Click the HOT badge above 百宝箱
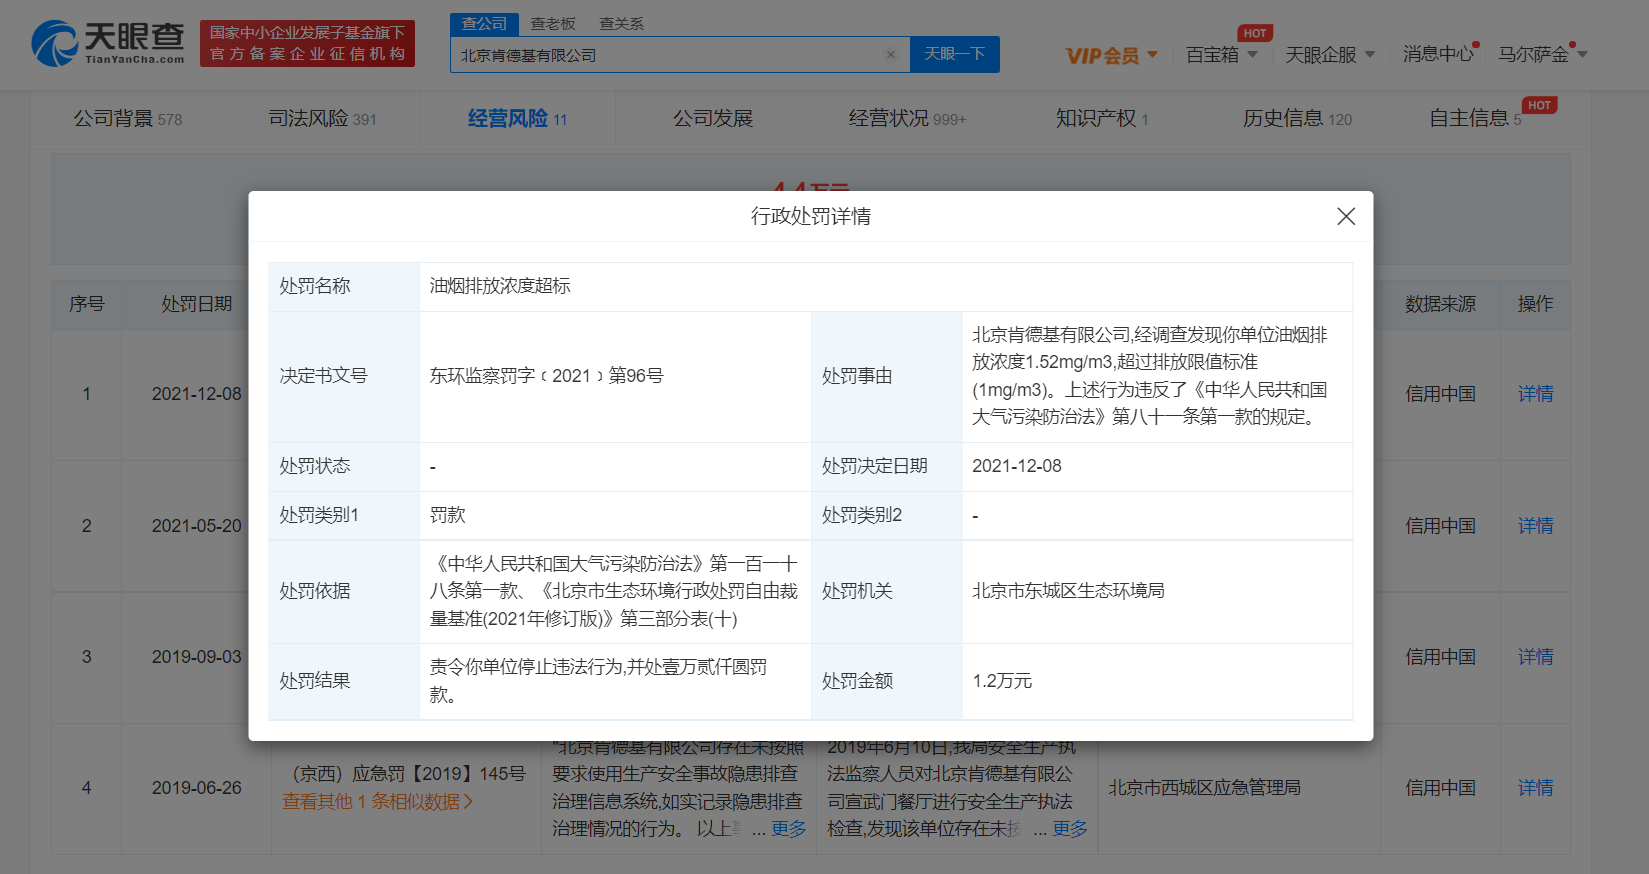The height and width of the screenshot is (874, 1649). (1255, 33)
